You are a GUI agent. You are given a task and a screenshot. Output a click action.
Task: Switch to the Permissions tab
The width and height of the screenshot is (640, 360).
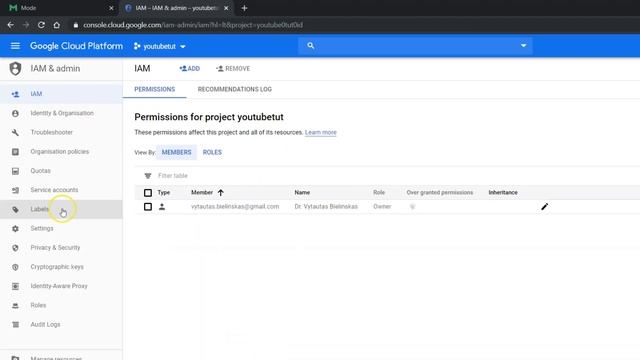(155, 89)
